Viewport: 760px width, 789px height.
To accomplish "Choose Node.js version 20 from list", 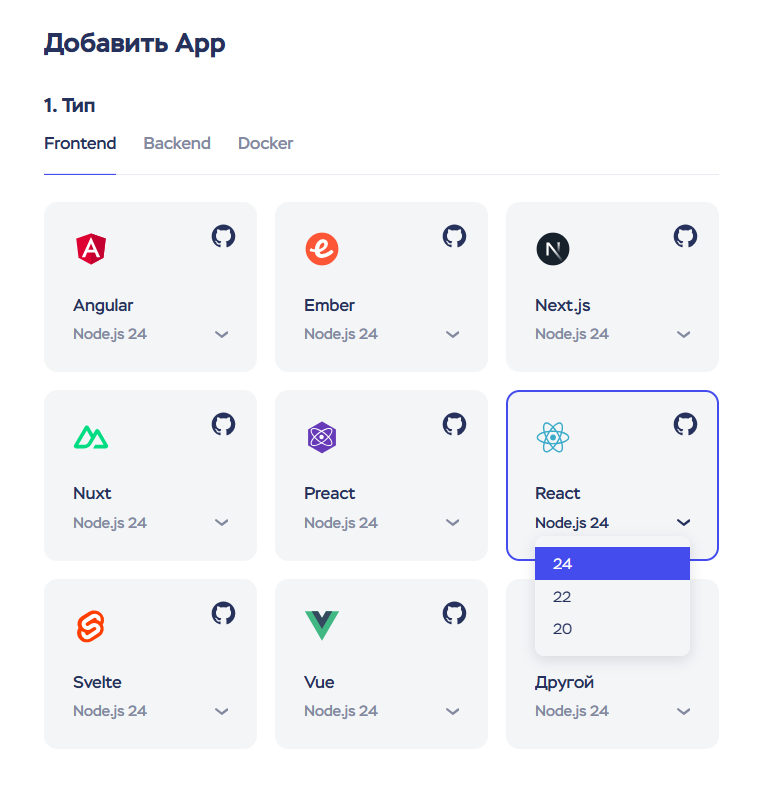I will click(612, 629).
